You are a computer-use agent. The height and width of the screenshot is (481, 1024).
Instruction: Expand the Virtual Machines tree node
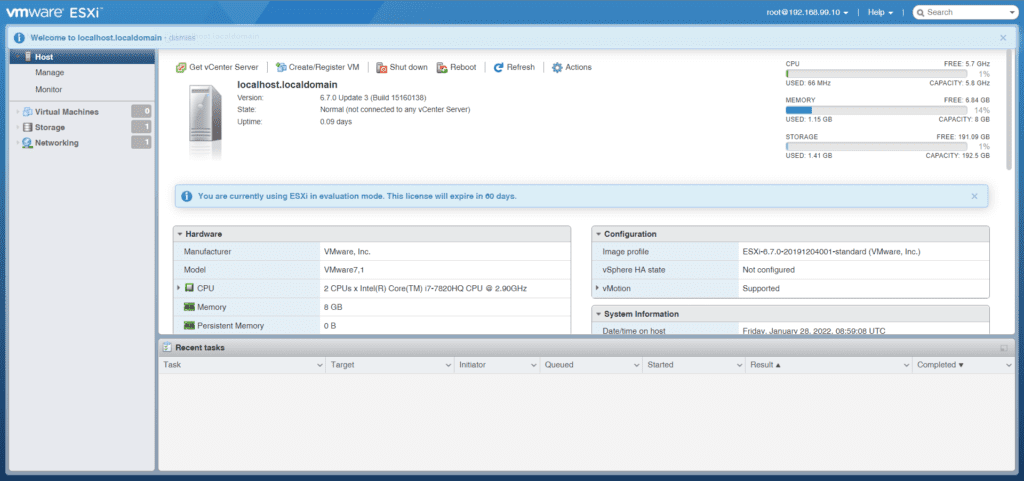[18, 112]
